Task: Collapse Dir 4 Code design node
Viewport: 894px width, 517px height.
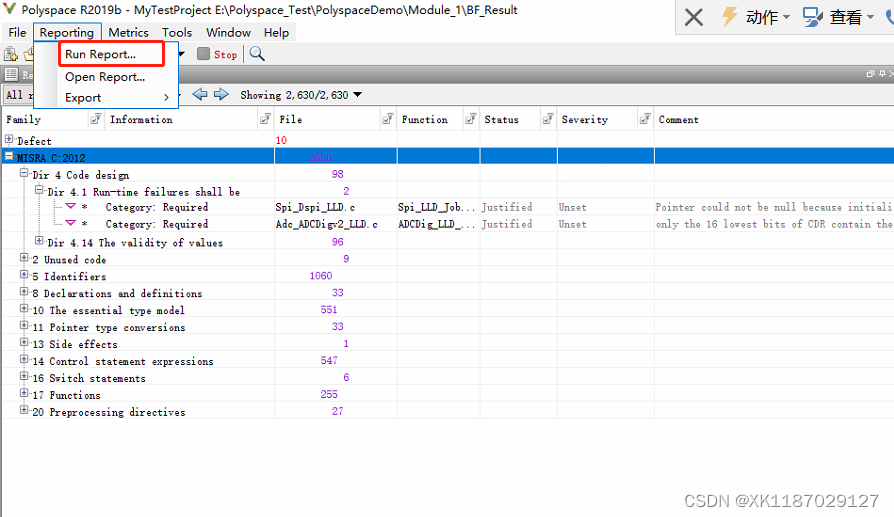Action: (x=24, y=173)
